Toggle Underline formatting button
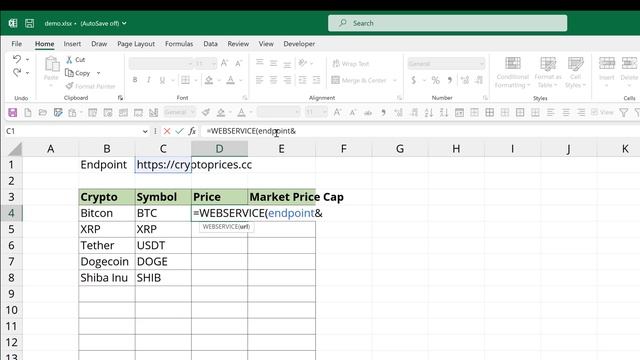Image resolution: width=640 pixels, height=360 pixels. tap(162, 80)
